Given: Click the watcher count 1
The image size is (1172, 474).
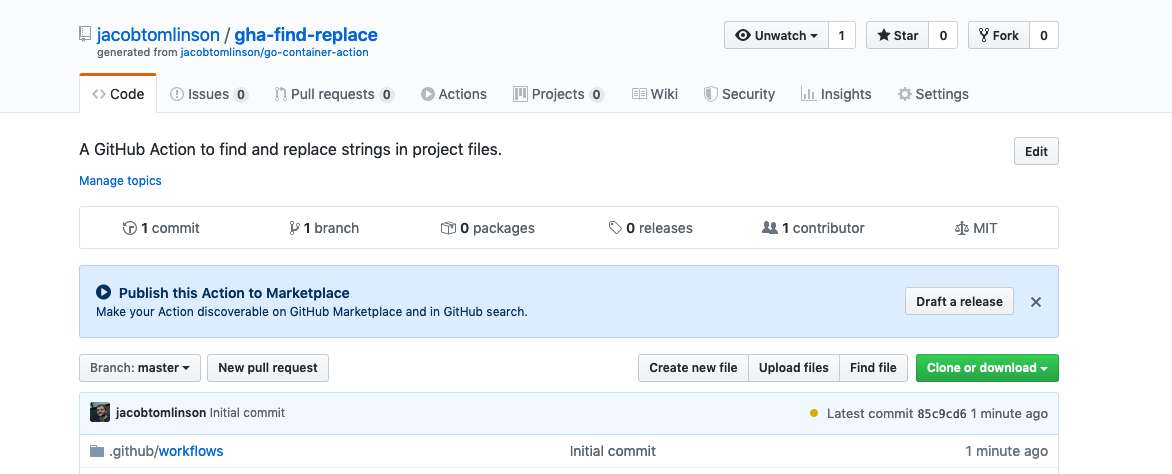Looking at the screenshot, I should click(842, 35).
